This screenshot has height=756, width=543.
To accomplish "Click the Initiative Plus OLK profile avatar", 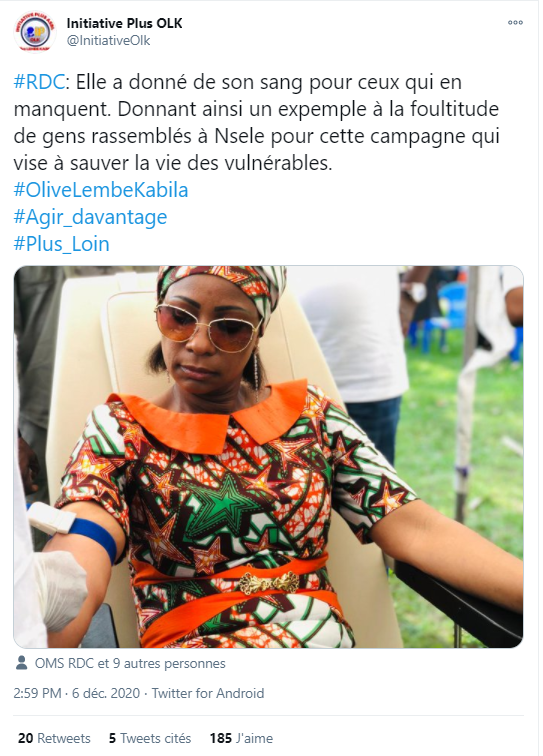I will (35, 31).
